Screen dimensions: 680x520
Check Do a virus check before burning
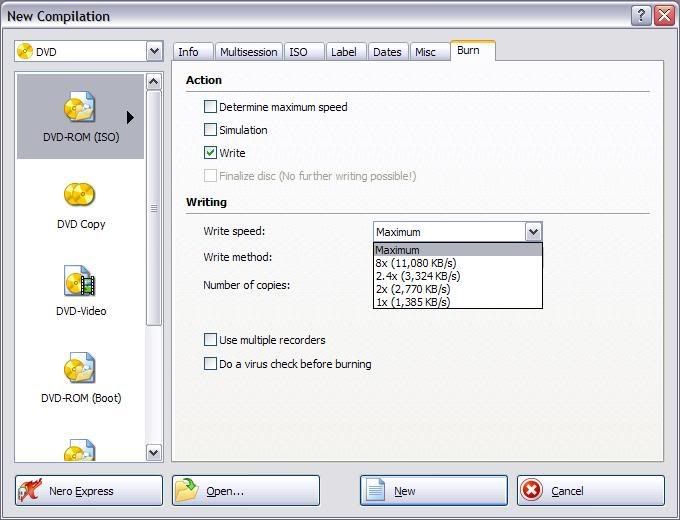pyautogui.click(x=210, y=363)
